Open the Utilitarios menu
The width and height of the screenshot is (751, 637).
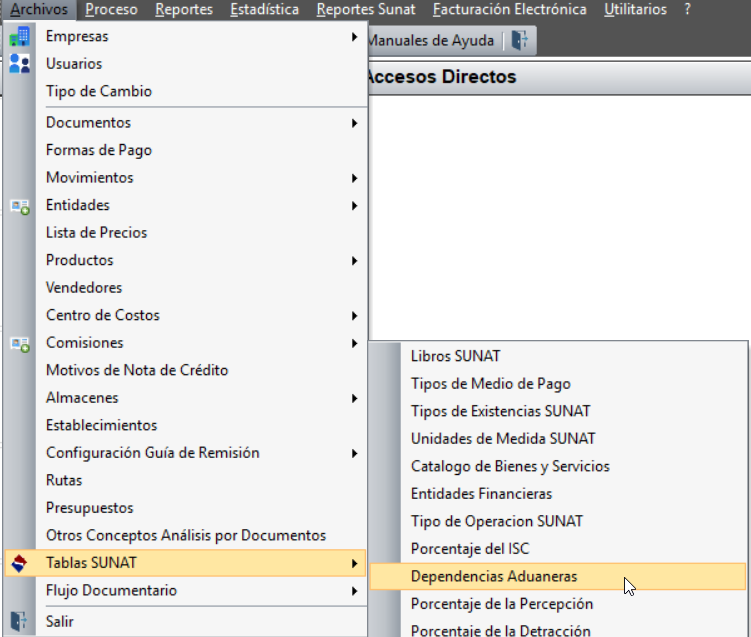click(x=635, y=9)
